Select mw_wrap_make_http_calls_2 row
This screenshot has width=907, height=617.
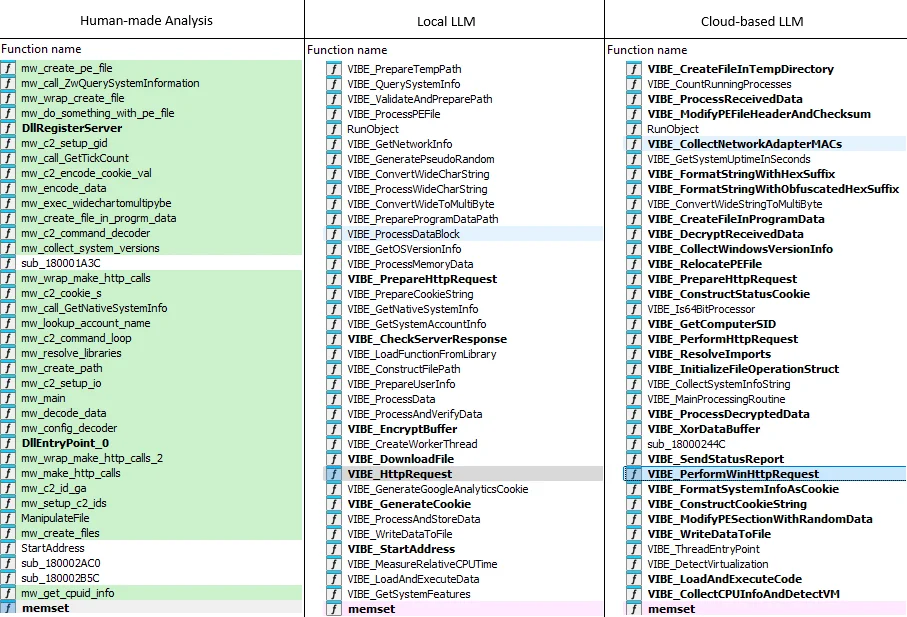coord(151,459)
